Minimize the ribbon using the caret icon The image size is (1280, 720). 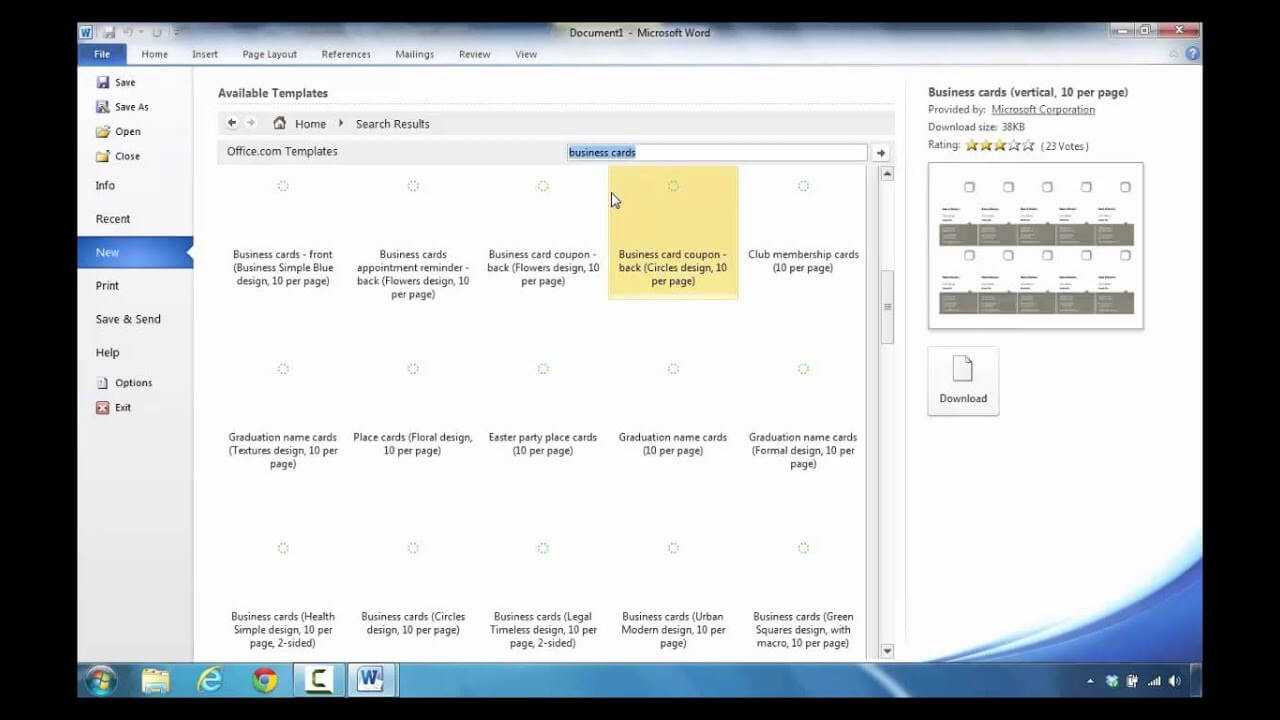1176,54
